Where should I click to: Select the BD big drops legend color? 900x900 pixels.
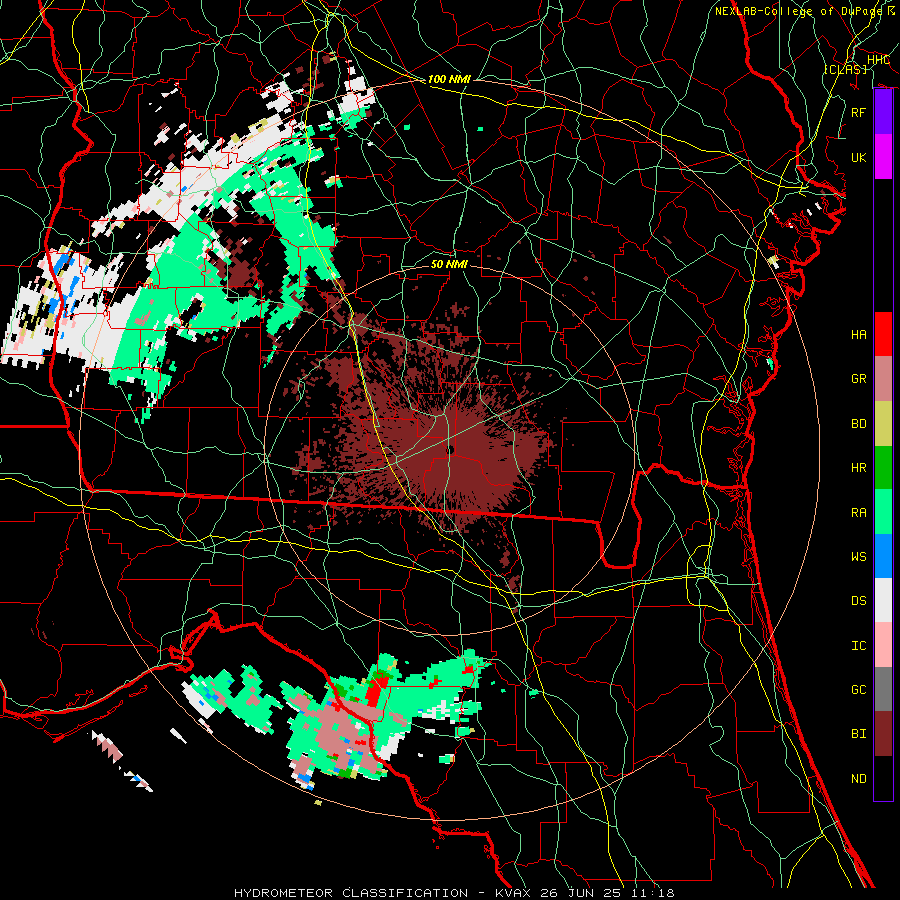[x=883, y=423]
